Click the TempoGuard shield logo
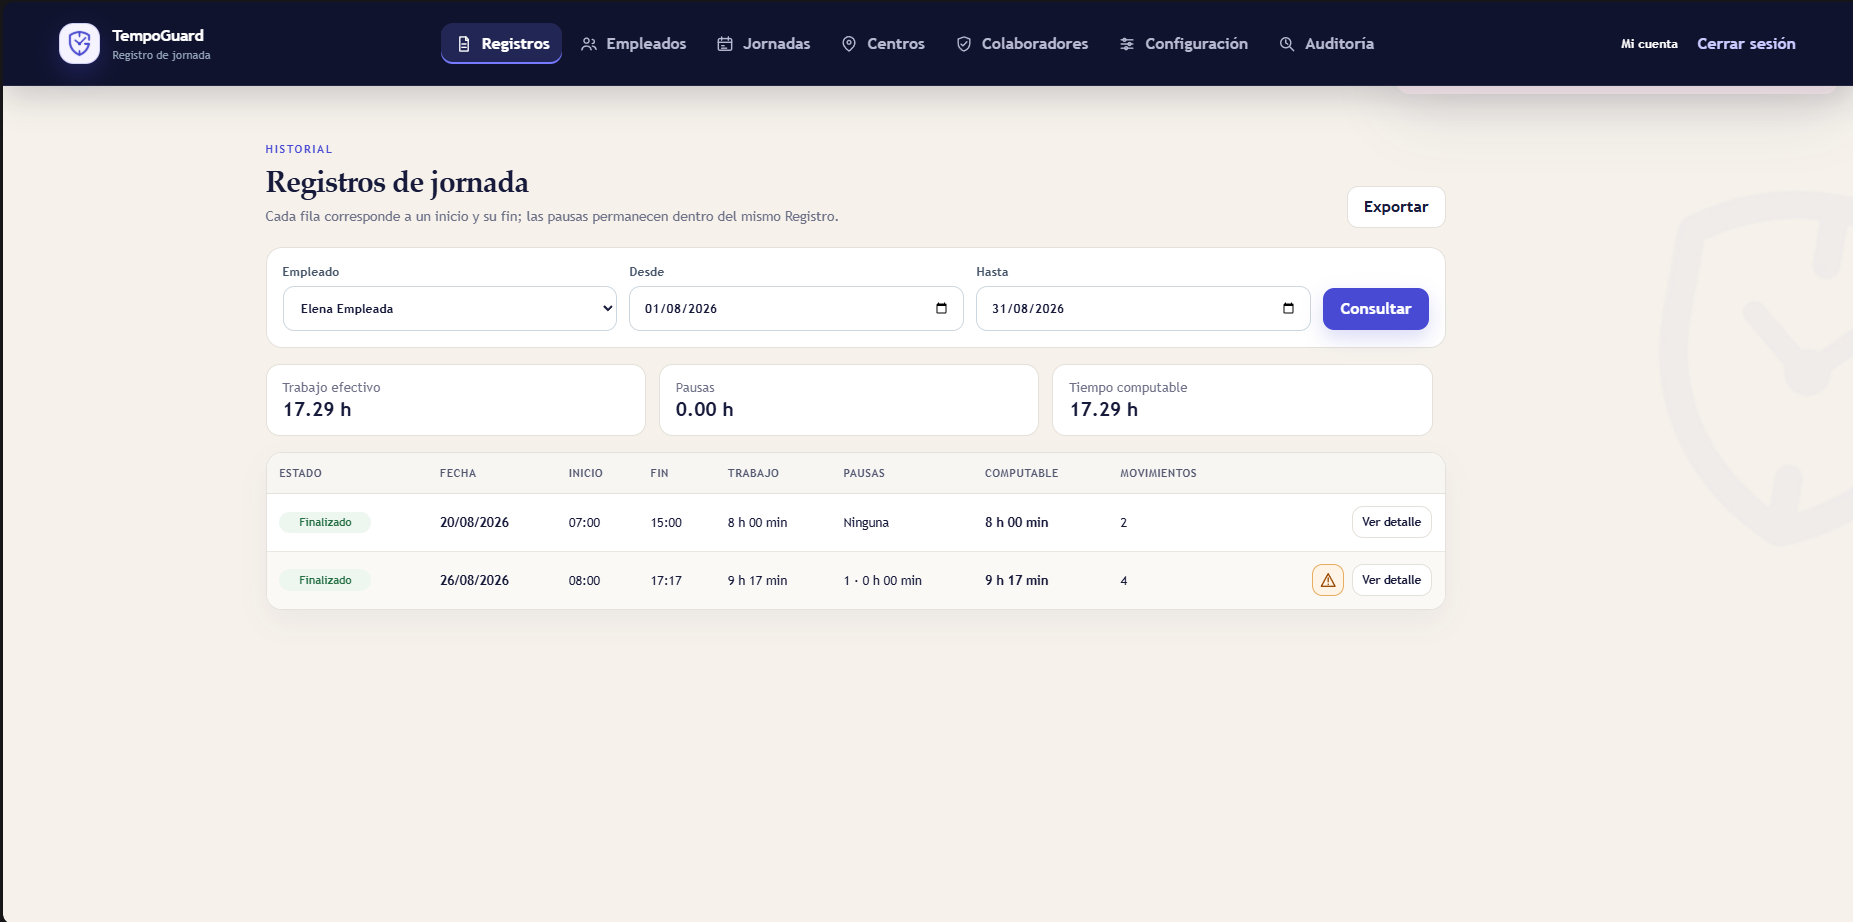 79,43
